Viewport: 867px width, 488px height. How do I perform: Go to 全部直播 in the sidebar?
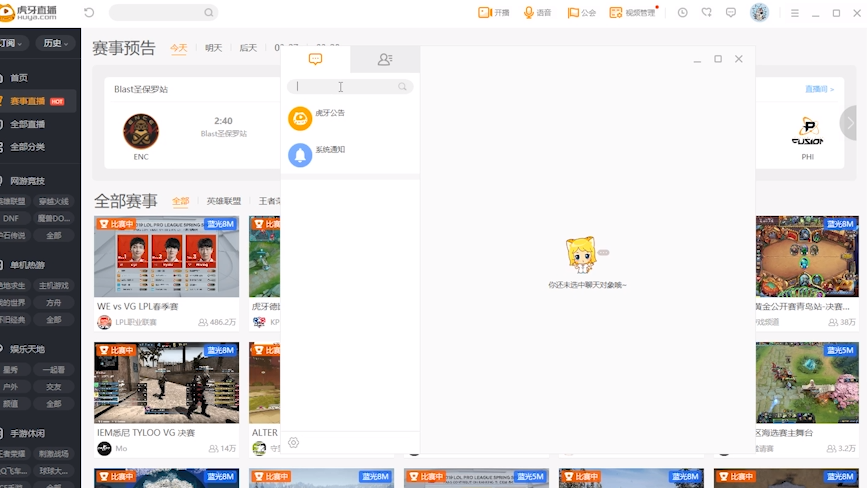tap(28, 124)
